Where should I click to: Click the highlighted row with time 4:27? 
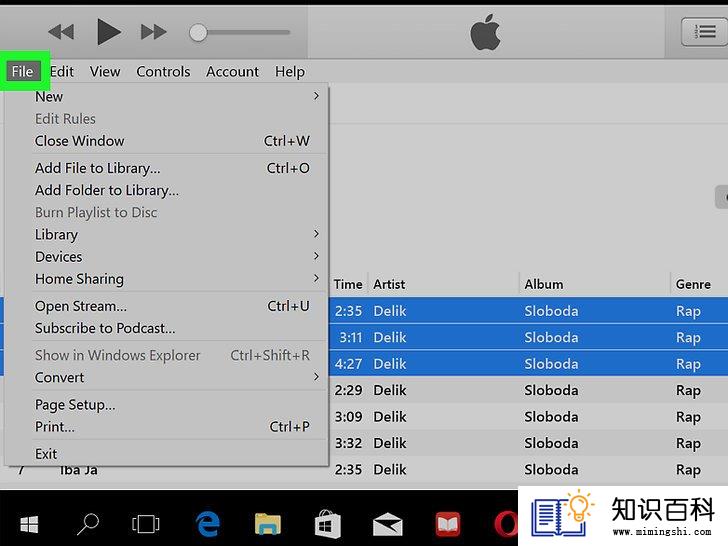pyautogui.click(x=528, y=364)
